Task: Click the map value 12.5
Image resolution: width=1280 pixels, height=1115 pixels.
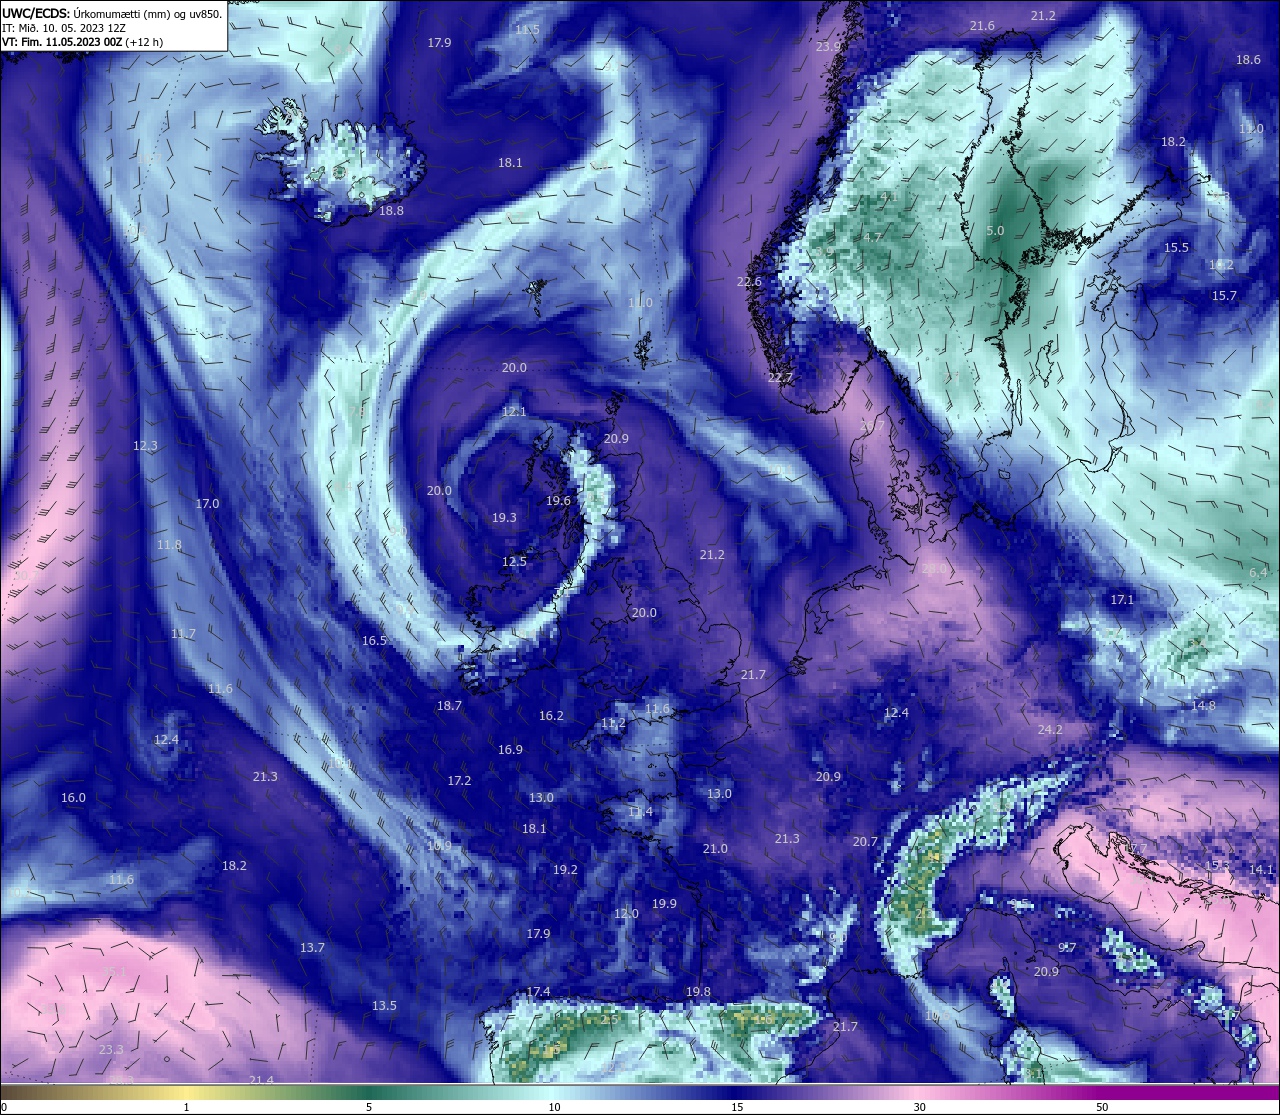Action: pos(514,561)
